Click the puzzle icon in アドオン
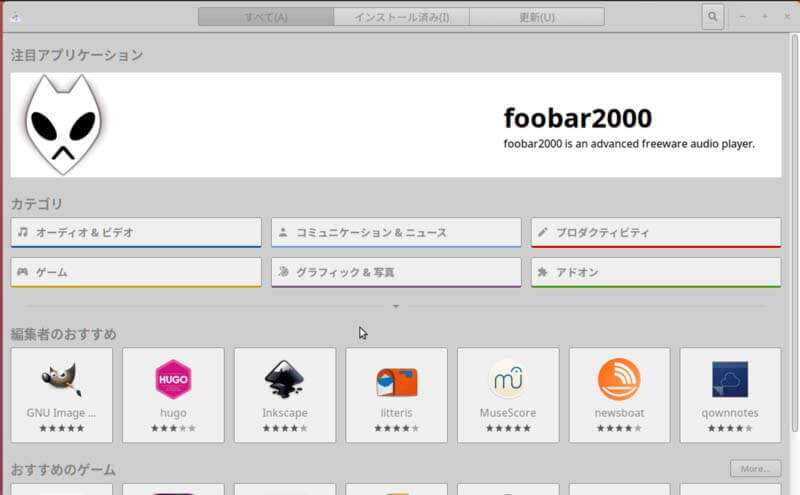 (x=542, y=272)
